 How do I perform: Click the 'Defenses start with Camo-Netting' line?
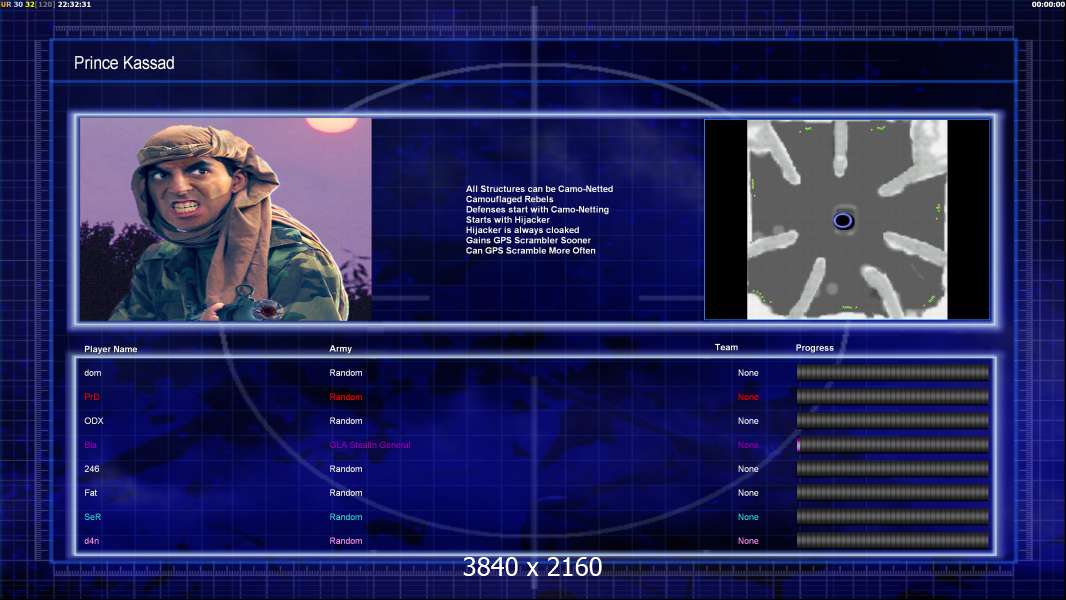[x=537, y=209]
